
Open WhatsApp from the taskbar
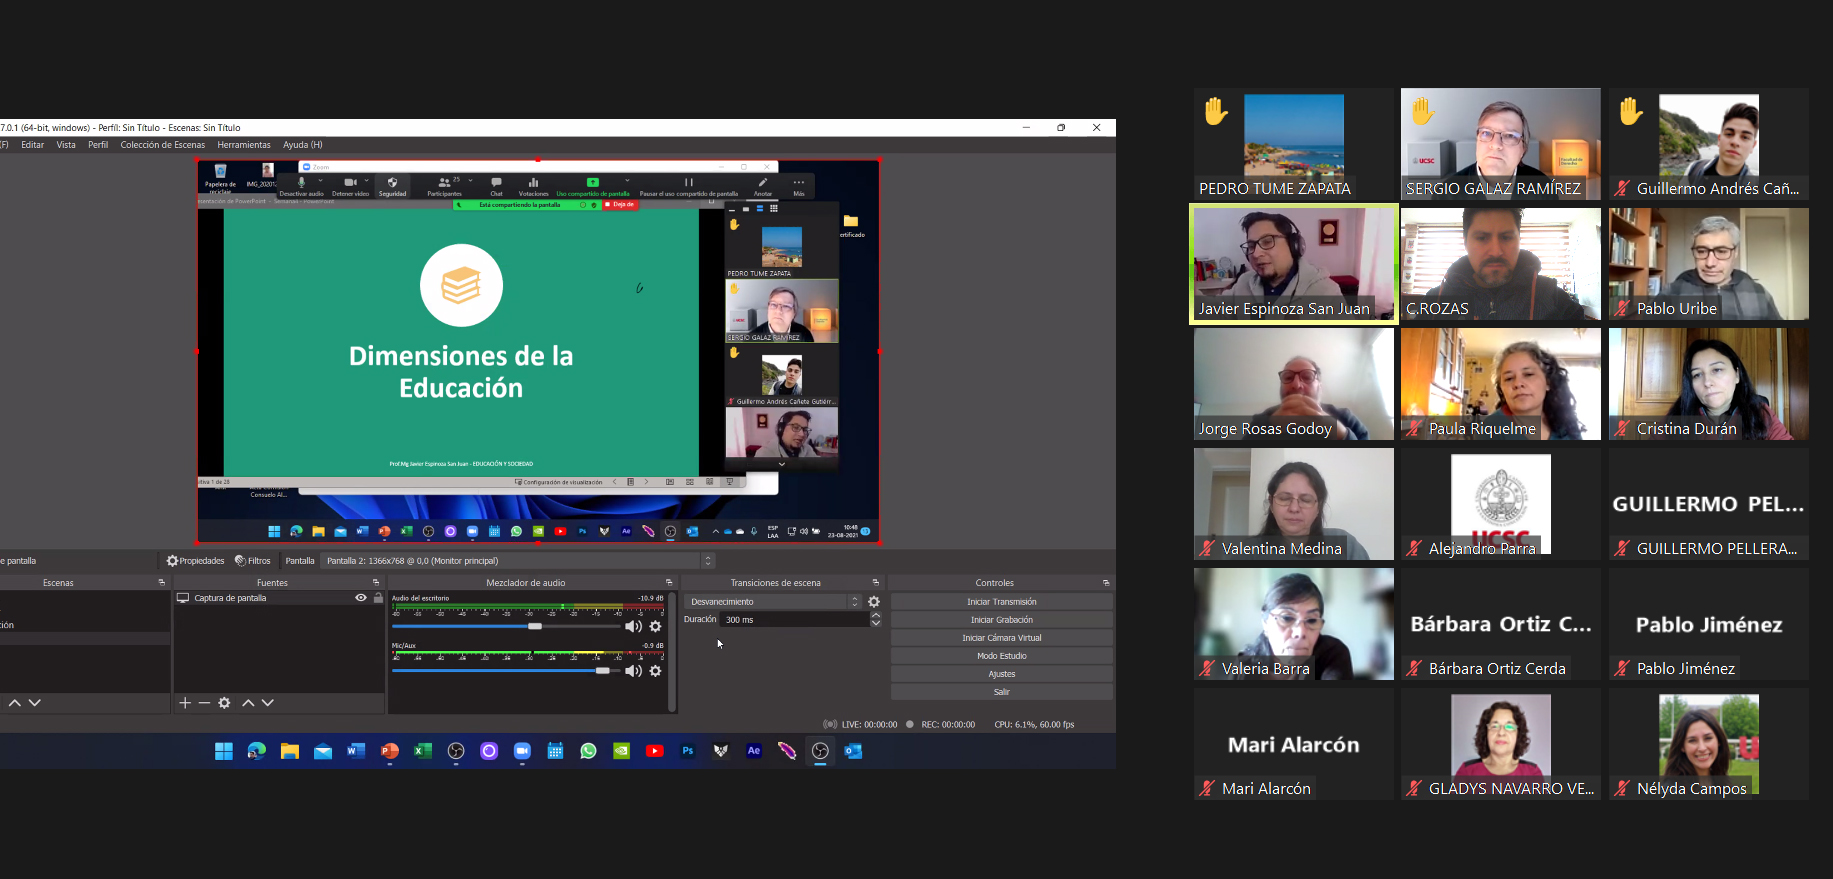(x=588, y=751)
